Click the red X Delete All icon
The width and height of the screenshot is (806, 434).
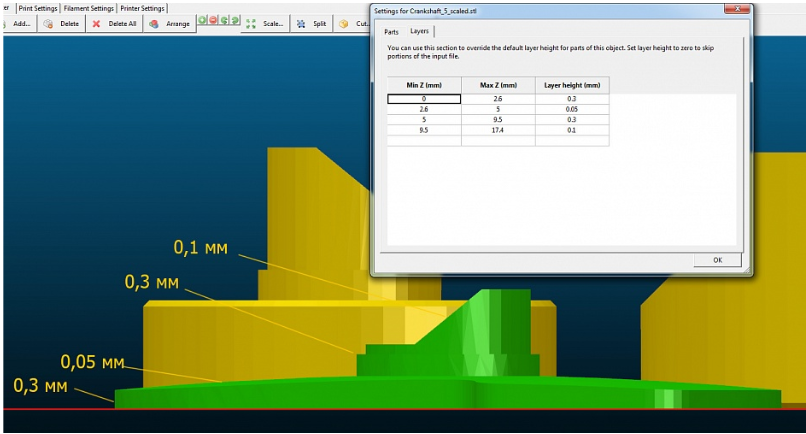96,24
